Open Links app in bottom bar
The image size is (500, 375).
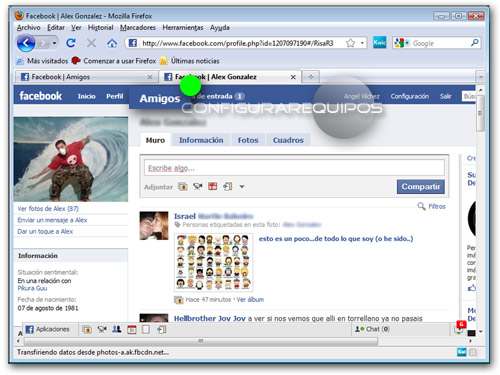pos(162,329)
